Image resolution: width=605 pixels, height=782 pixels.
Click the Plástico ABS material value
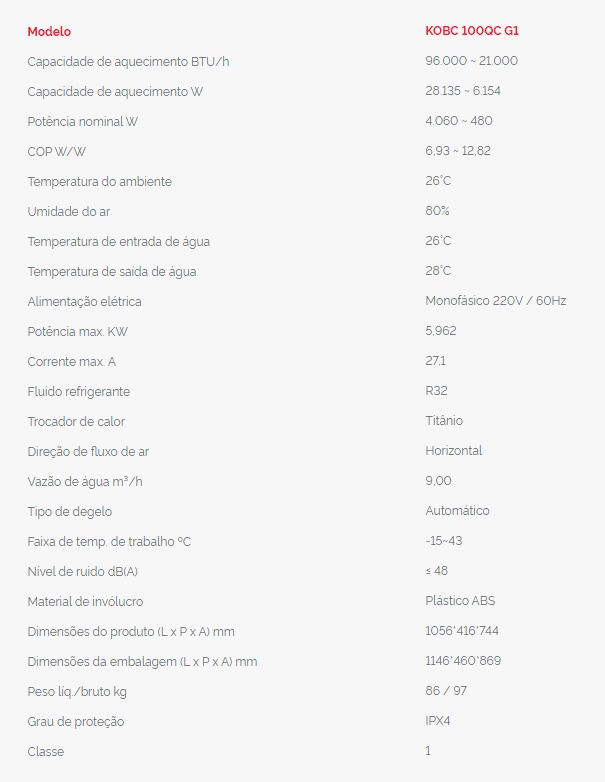click(x=460, y=601)
